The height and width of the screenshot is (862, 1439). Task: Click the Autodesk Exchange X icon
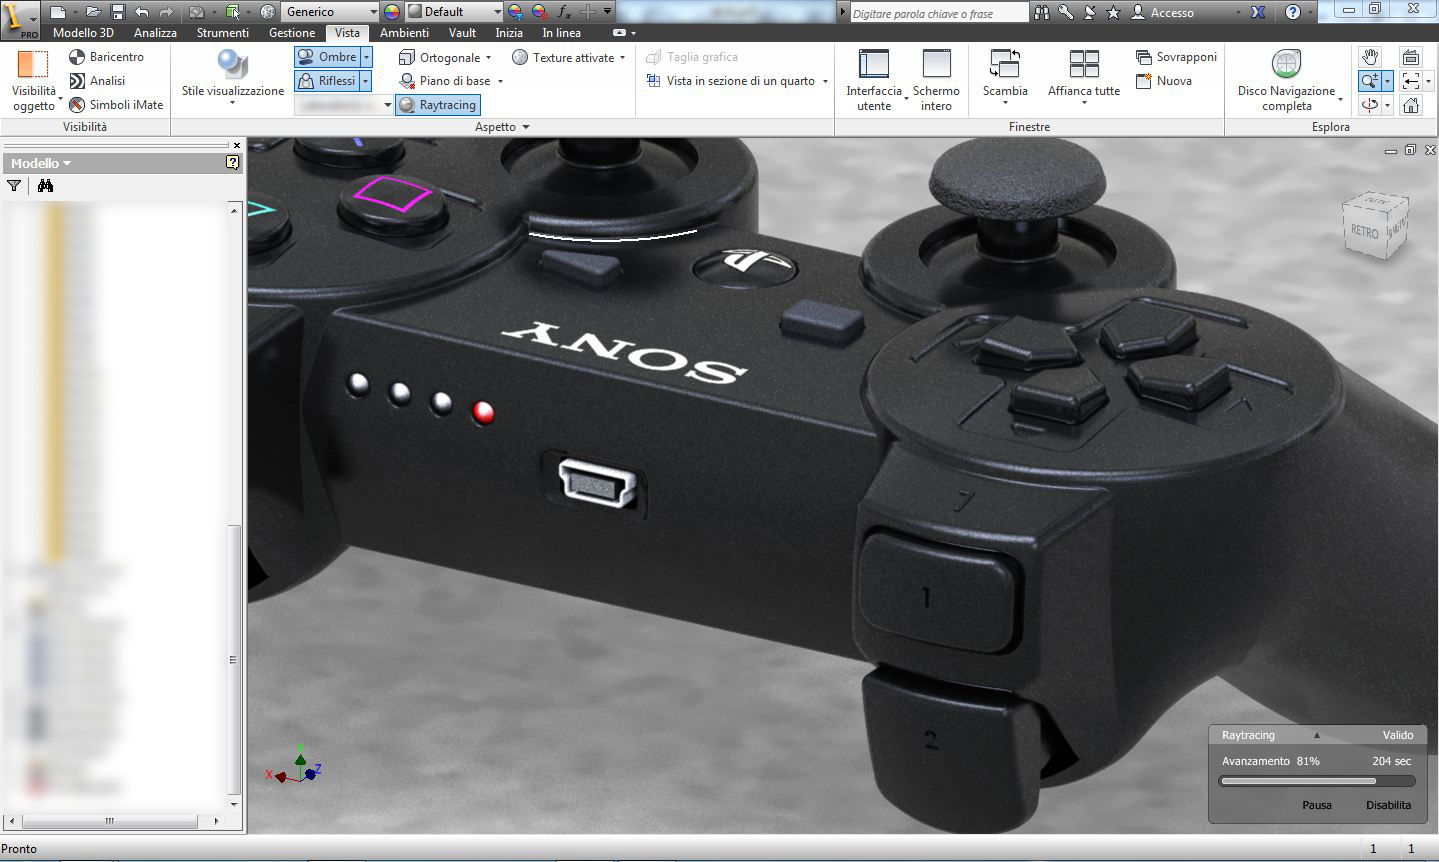click(1259, 12)
